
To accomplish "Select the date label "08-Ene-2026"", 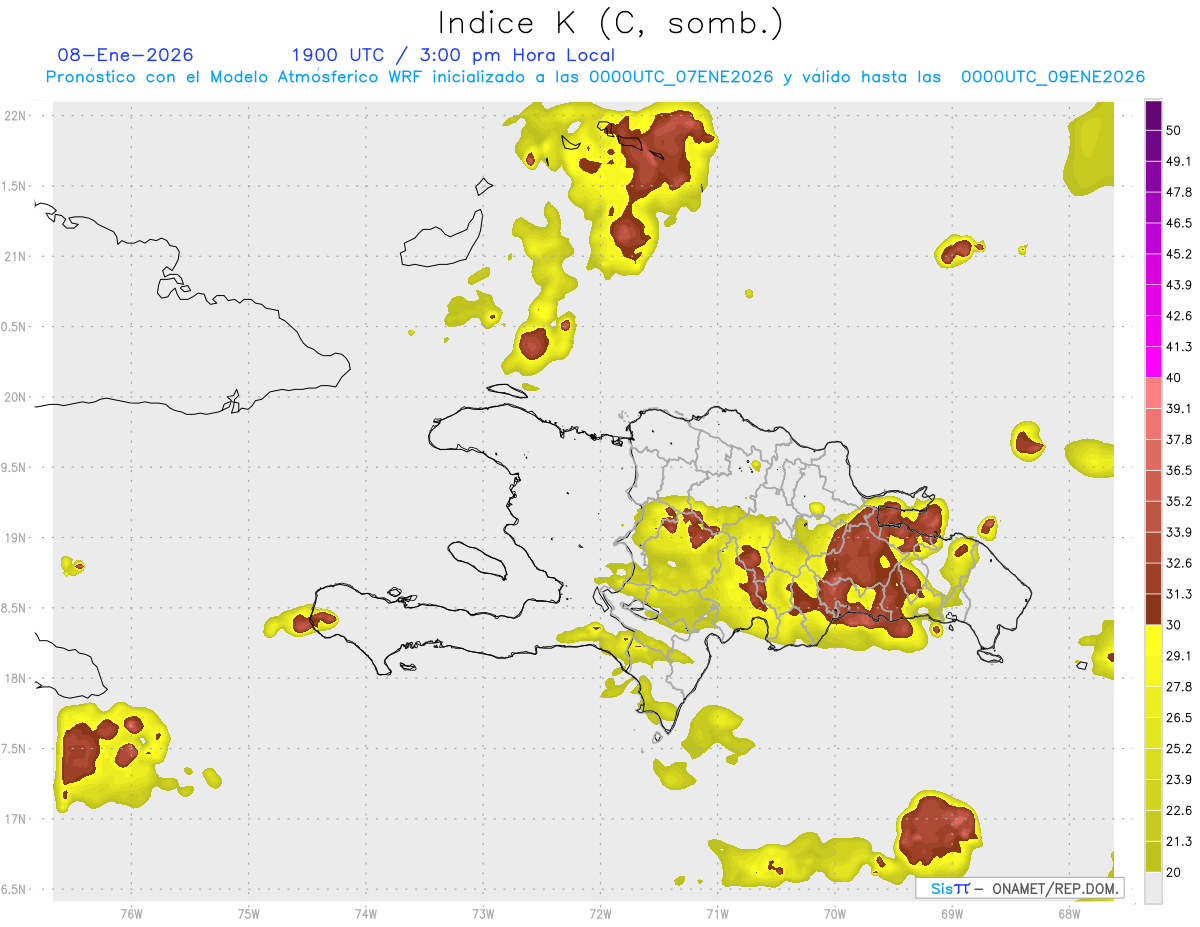I will [126, 55].
